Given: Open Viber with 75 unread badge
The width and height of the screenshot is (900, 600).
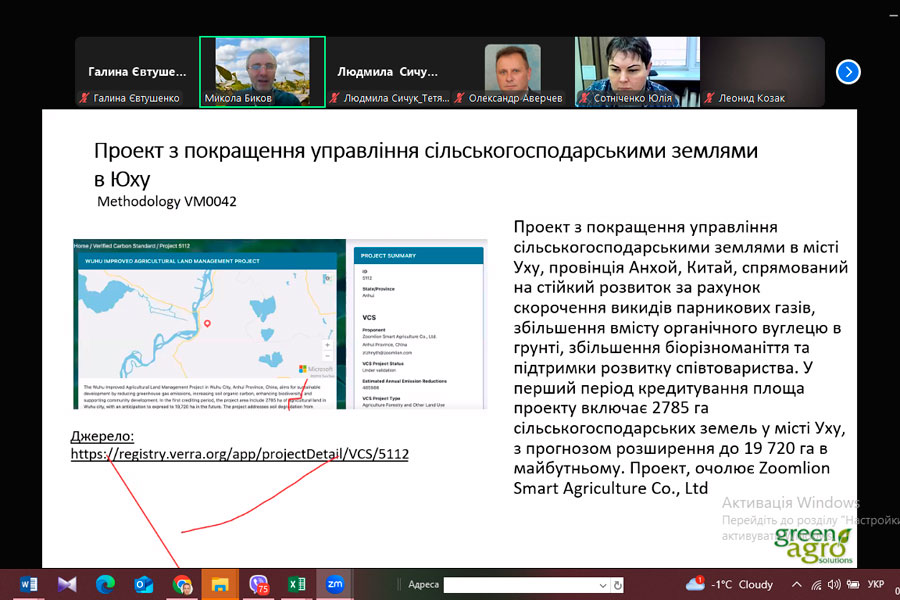Looking at the screenshot, I should click(259, 584).
